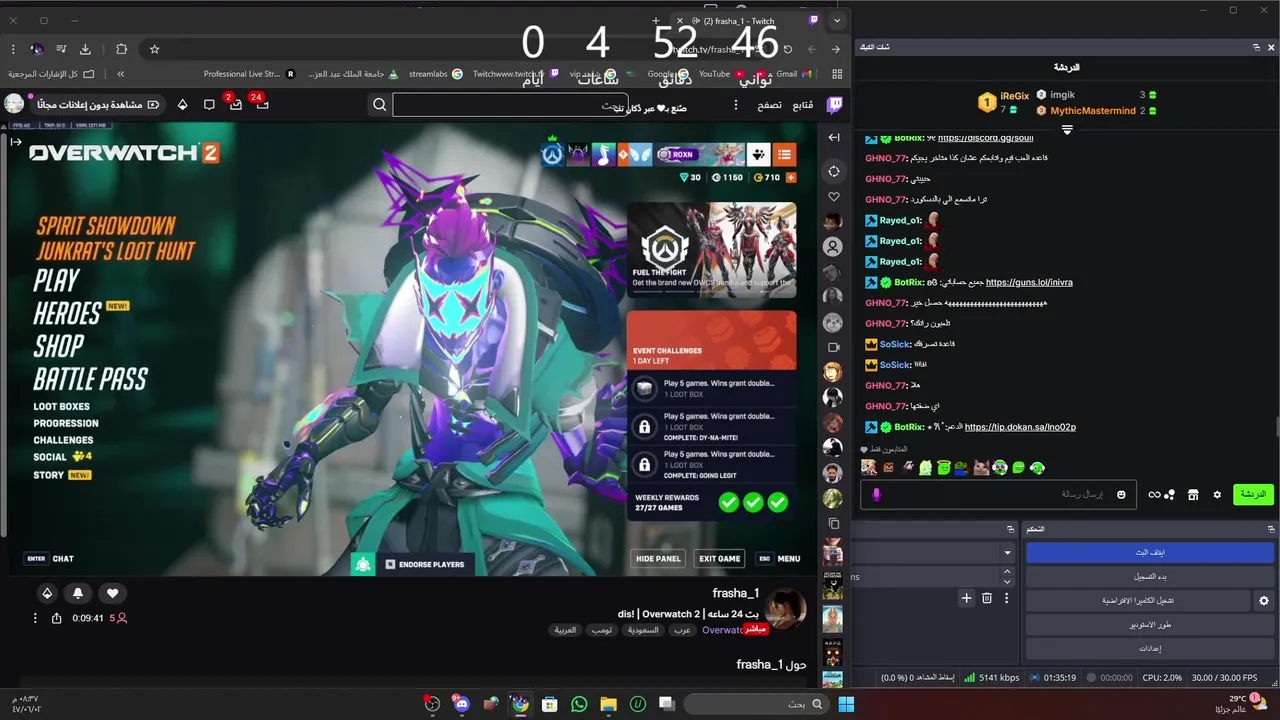Open the channel points store icon in chat
Screen dimensions: 1280x720
[1193, 494]
